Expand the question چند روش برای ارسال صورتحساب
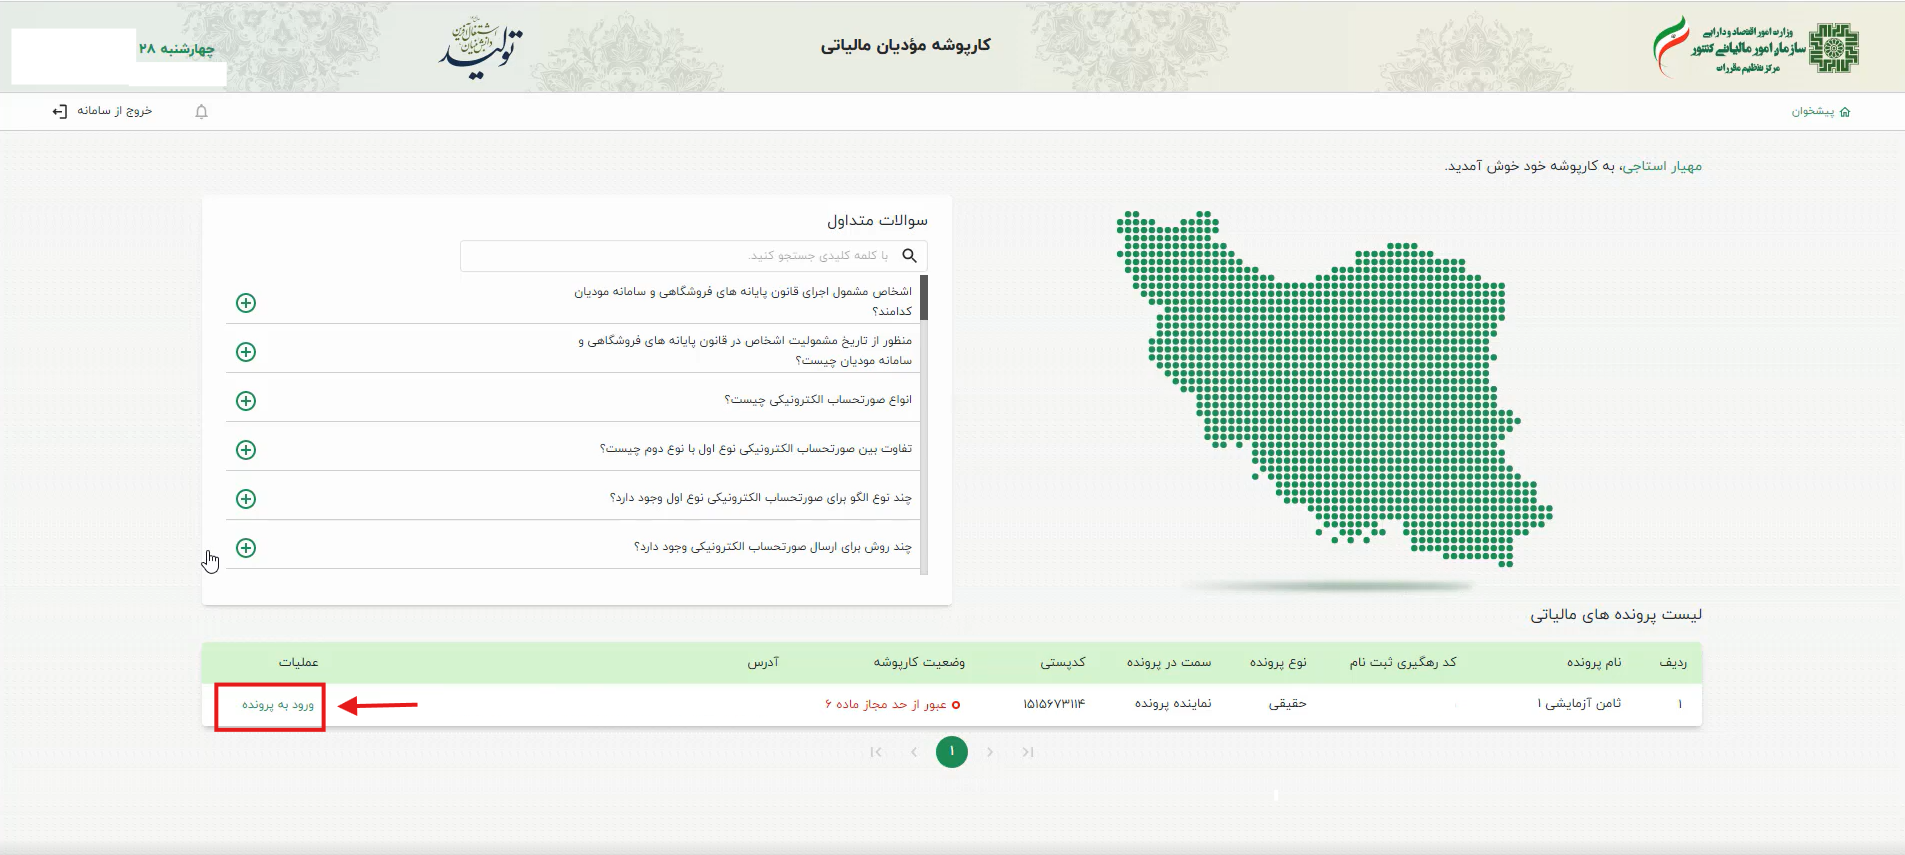This screenshot has width=1905, height=855. [246, 548]
